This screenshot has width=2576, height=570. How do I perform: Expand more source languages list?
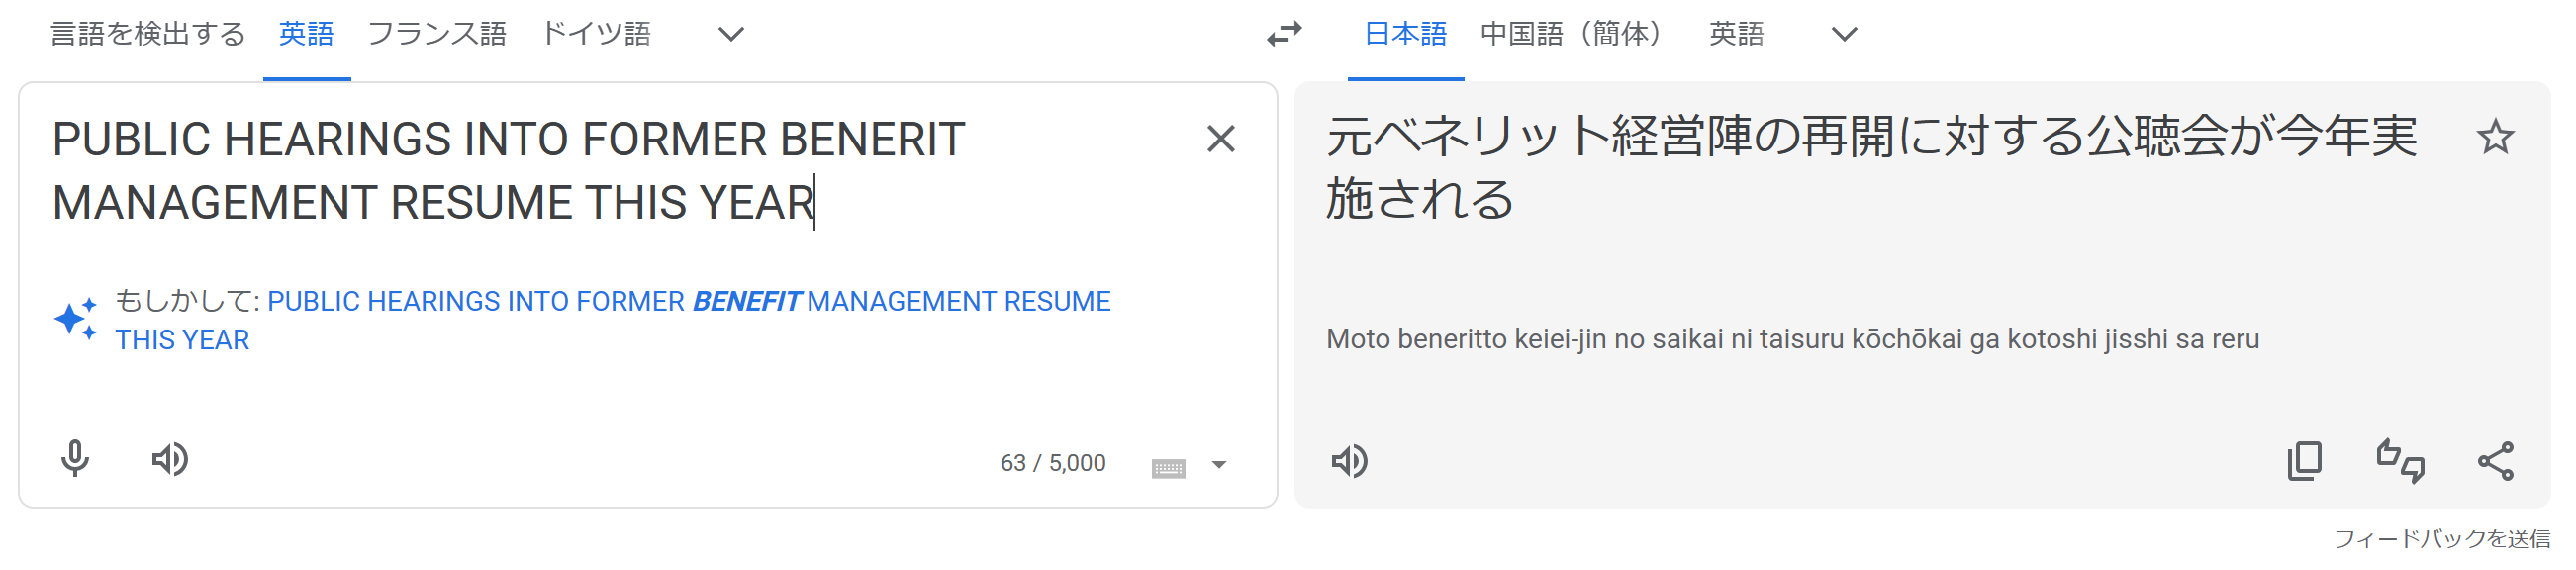tap(731, 34)
